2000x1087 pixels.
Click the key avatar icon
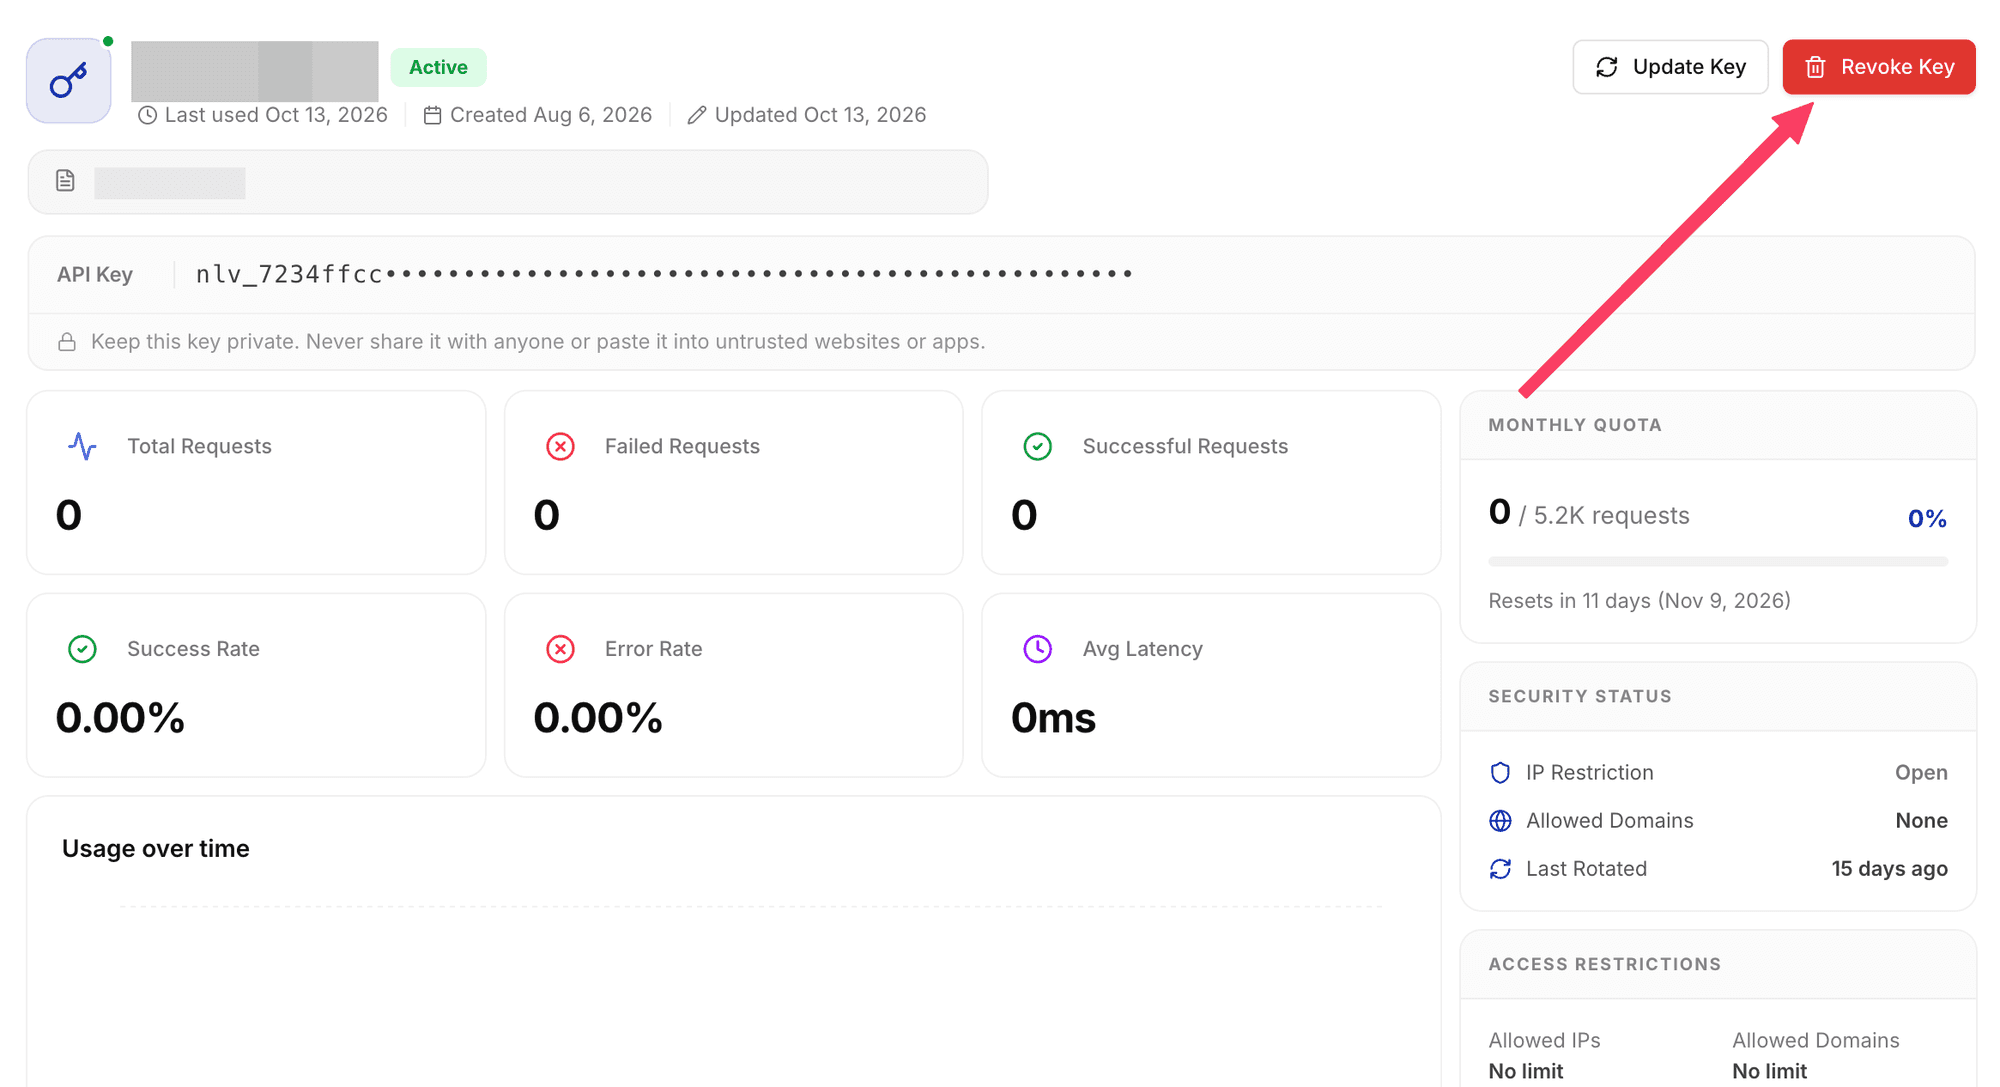(68, 81)
